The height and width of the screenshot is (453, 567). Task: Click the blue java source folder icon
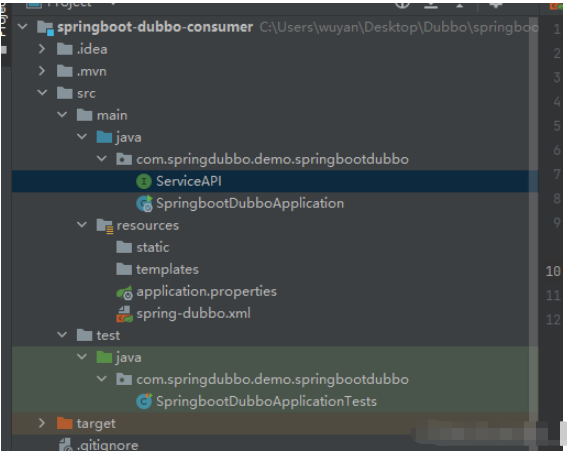pyautogui.click(x=105, y=137)
